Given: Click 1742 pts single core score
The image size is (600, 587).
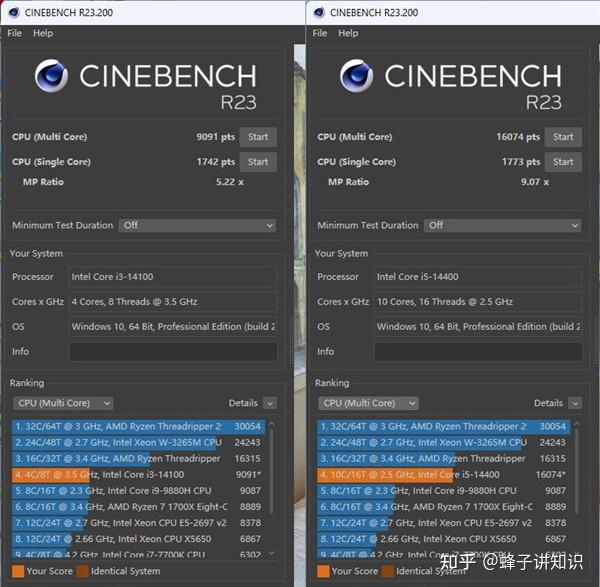Looking at the screenshot, I should point(216,162).
